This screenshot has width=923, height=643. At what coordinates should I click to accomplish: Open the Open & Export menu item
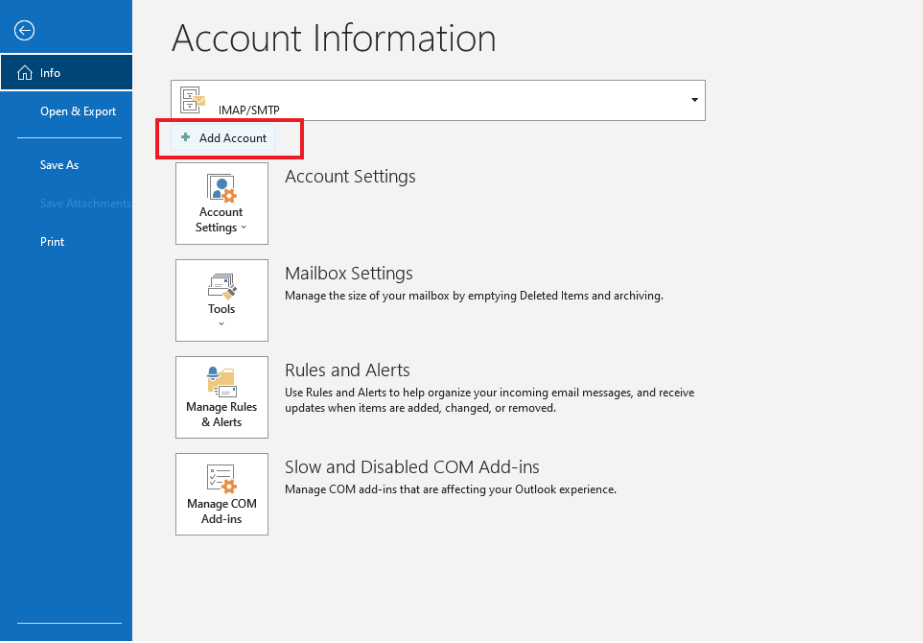click(x=78, y=111)
